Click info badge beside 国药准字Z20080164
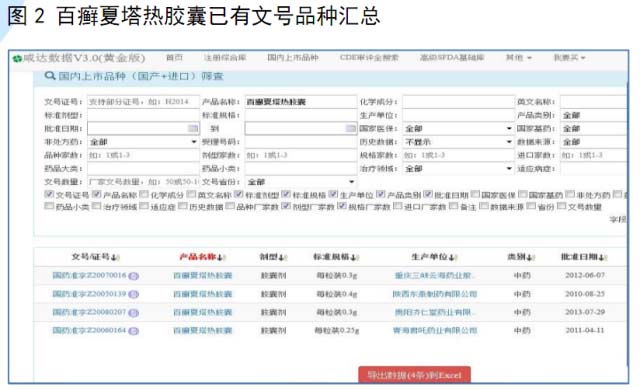This screenshot has width=640, height=389. click(x=134, y=331)
